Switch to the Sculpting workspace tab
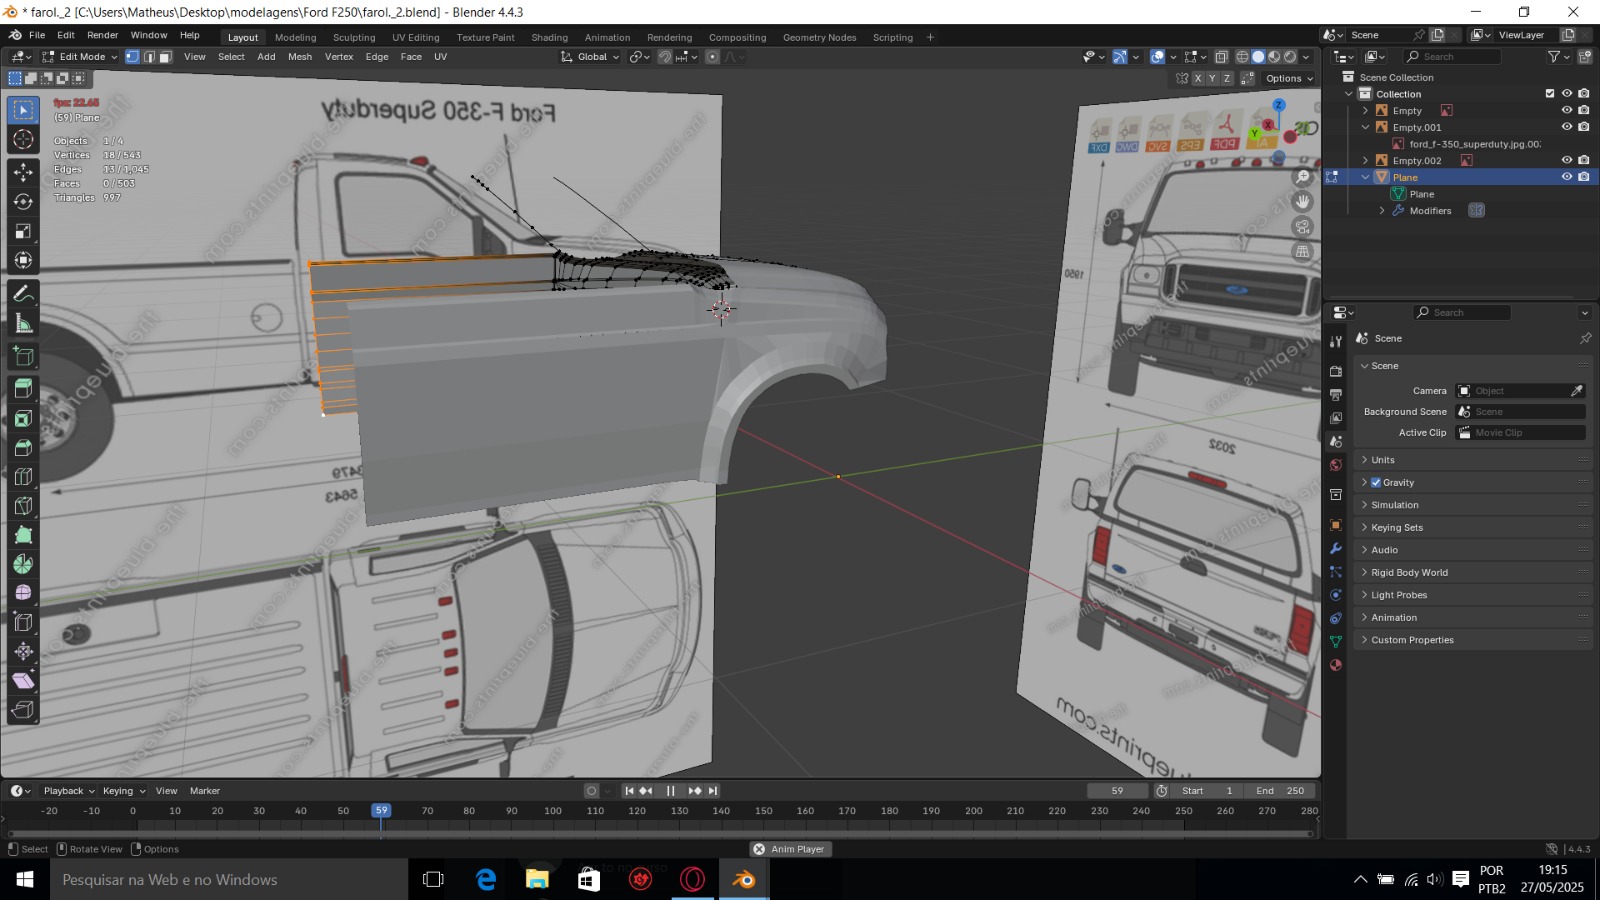 click(x=354, y=38)
